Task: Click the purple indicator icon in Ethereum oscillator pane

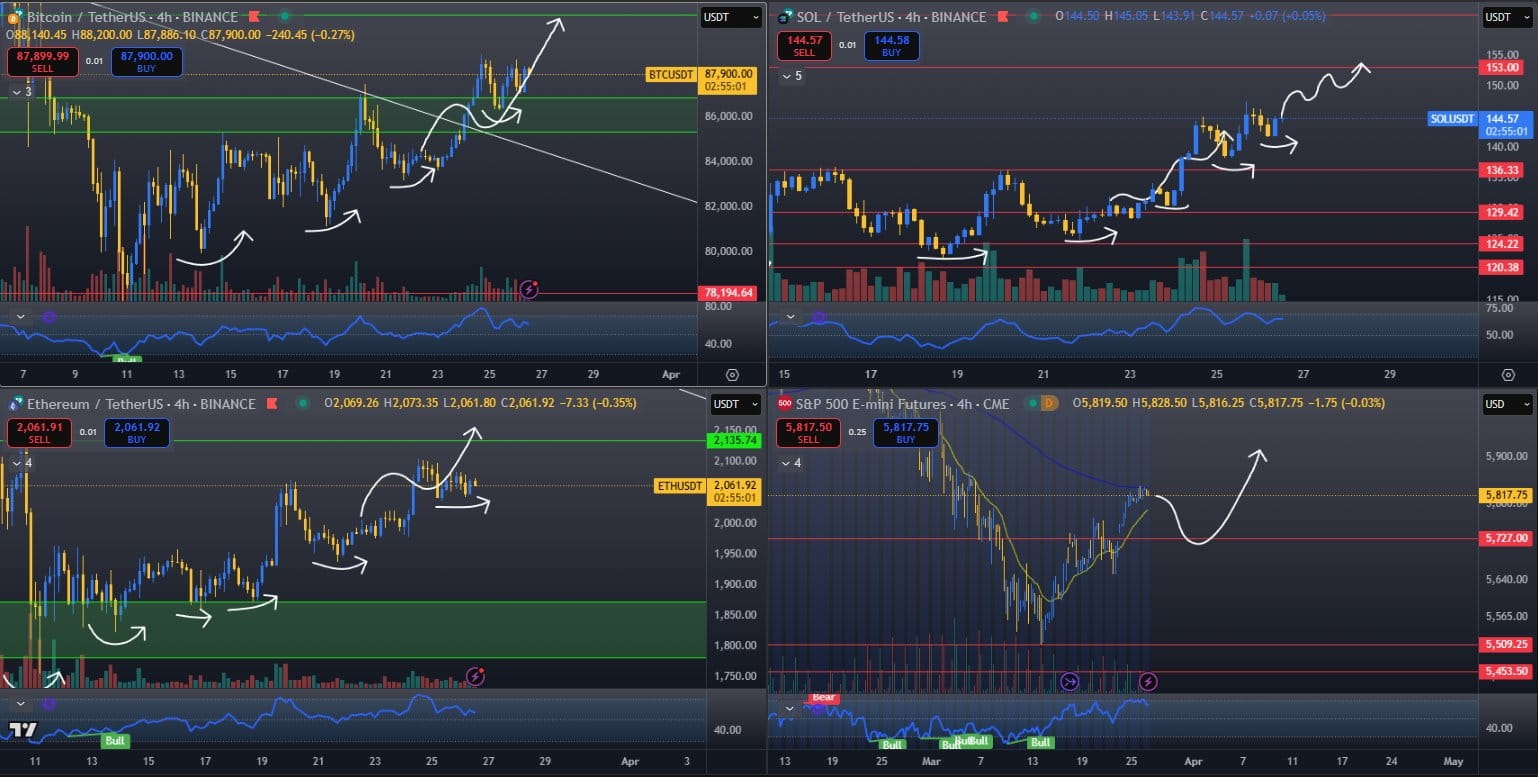Action: (48, 704)
